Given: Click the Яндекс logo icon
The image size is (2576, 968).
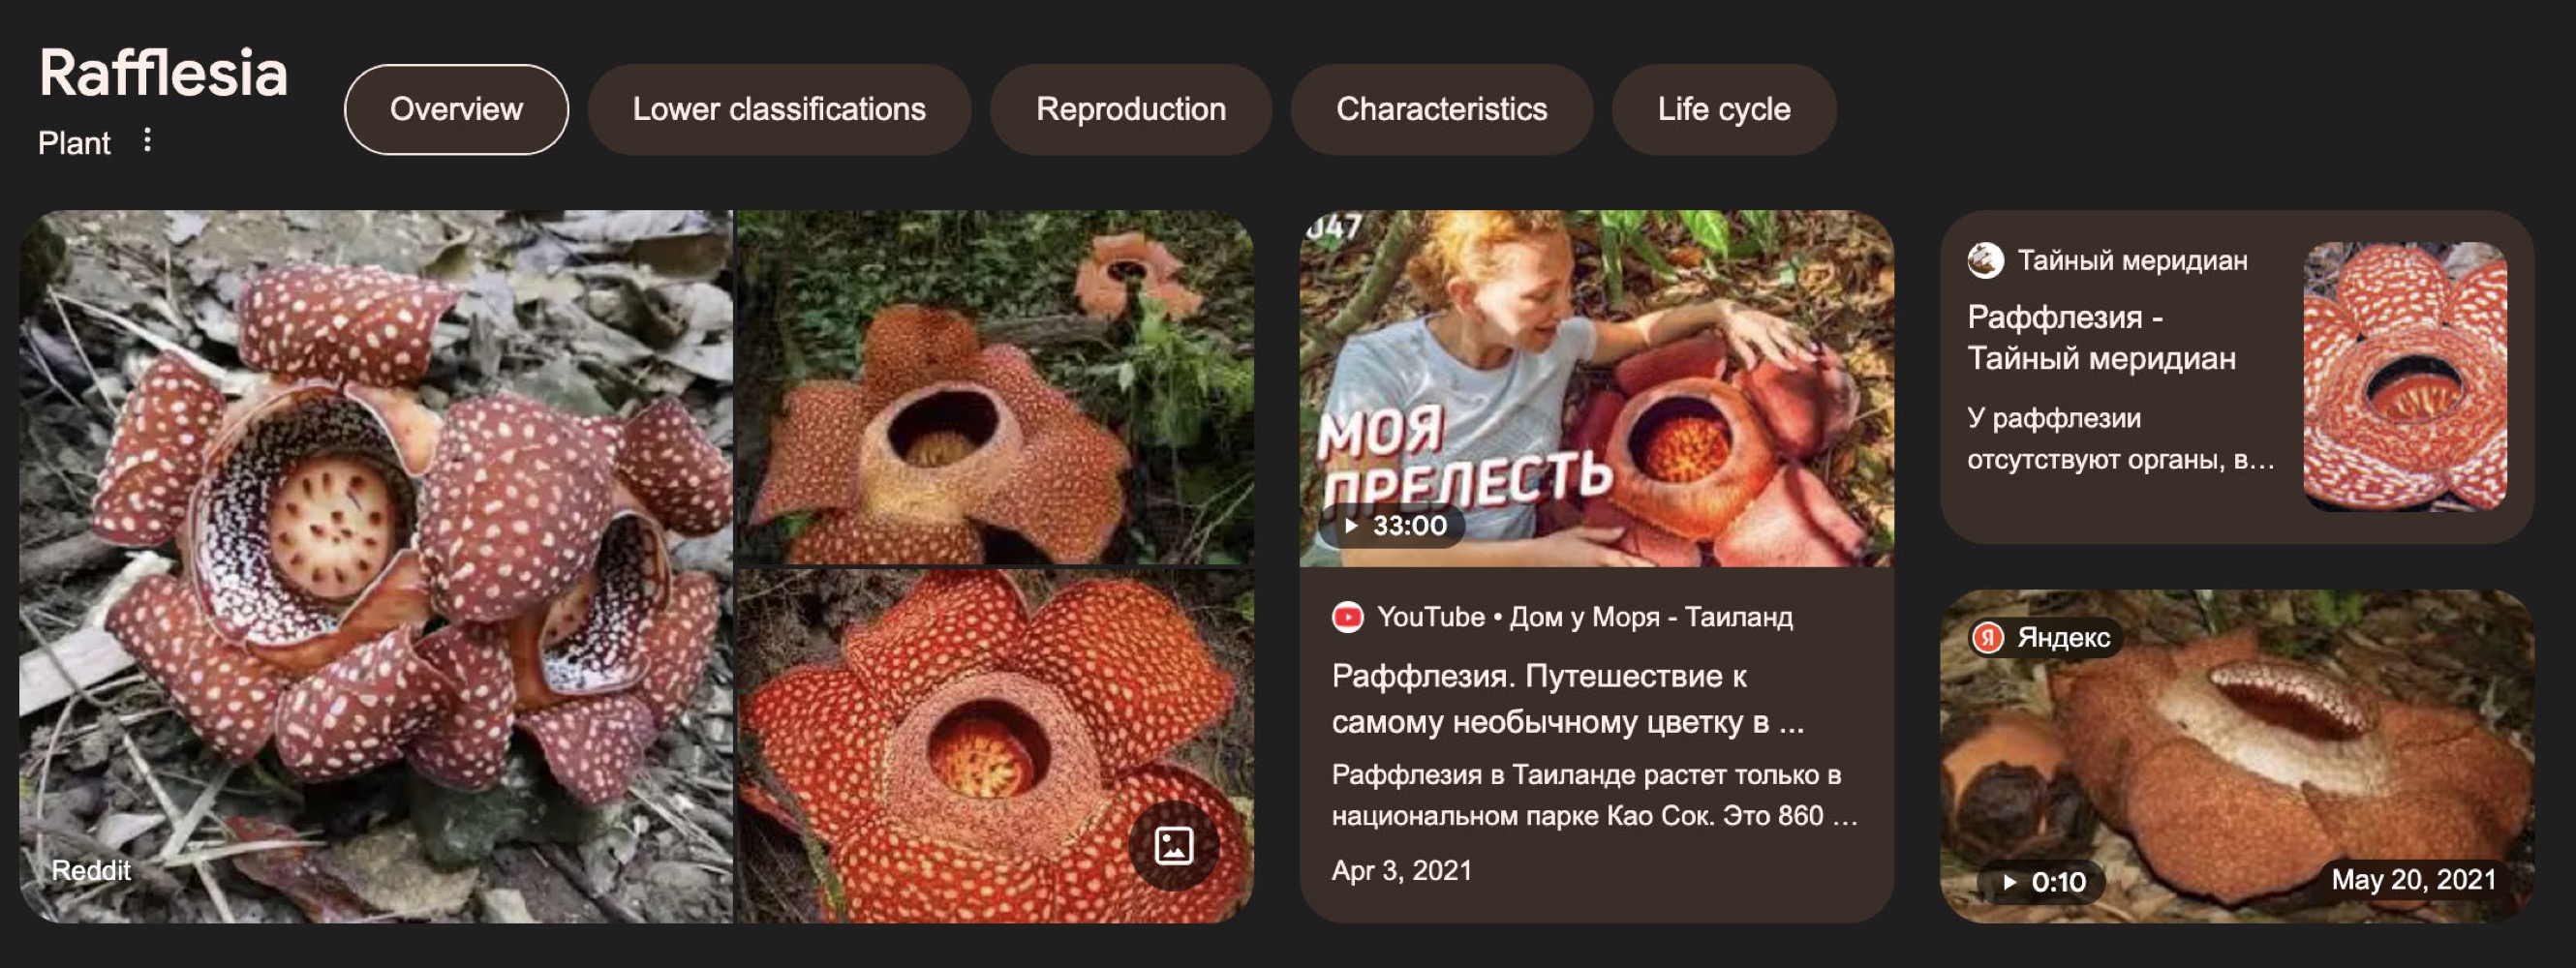Looking at the screenshot, I should pyautogui.click(x=1987, y=638).
